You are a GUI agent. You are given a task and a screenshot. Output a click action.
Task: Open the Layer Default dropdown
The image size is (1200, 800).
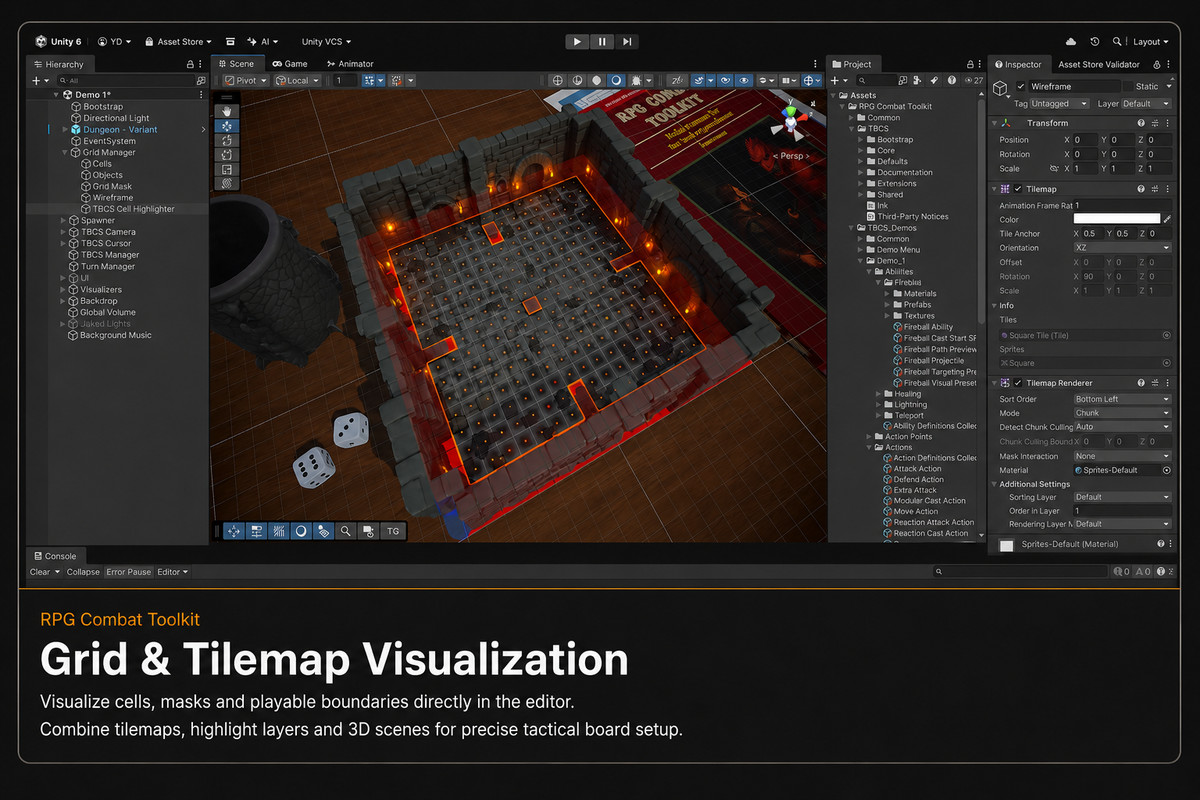tap(1145, 103)
